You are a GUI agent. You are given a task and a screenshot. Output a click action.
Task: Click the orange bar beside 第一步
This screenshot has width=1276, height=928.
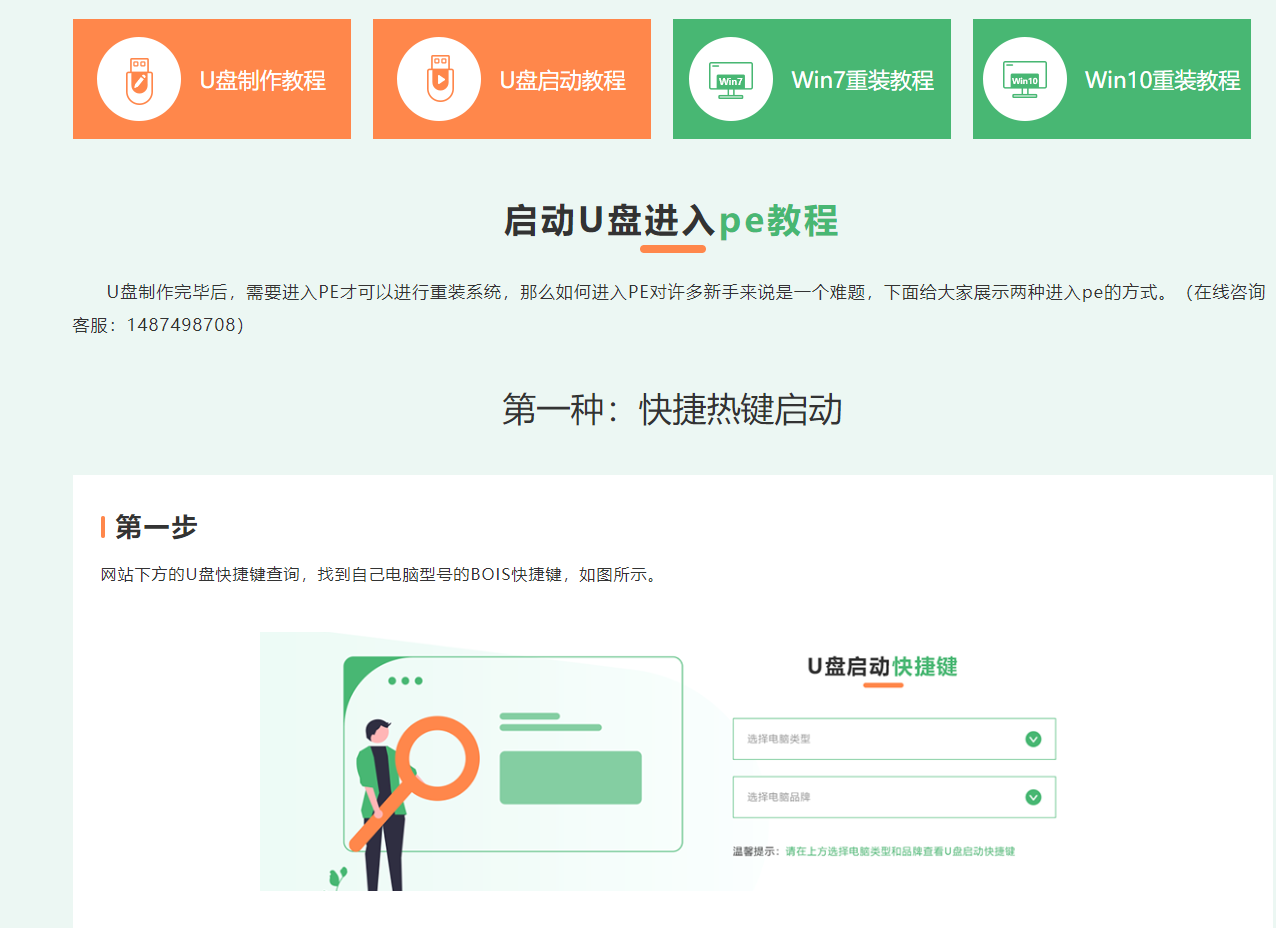click(103, 523)
